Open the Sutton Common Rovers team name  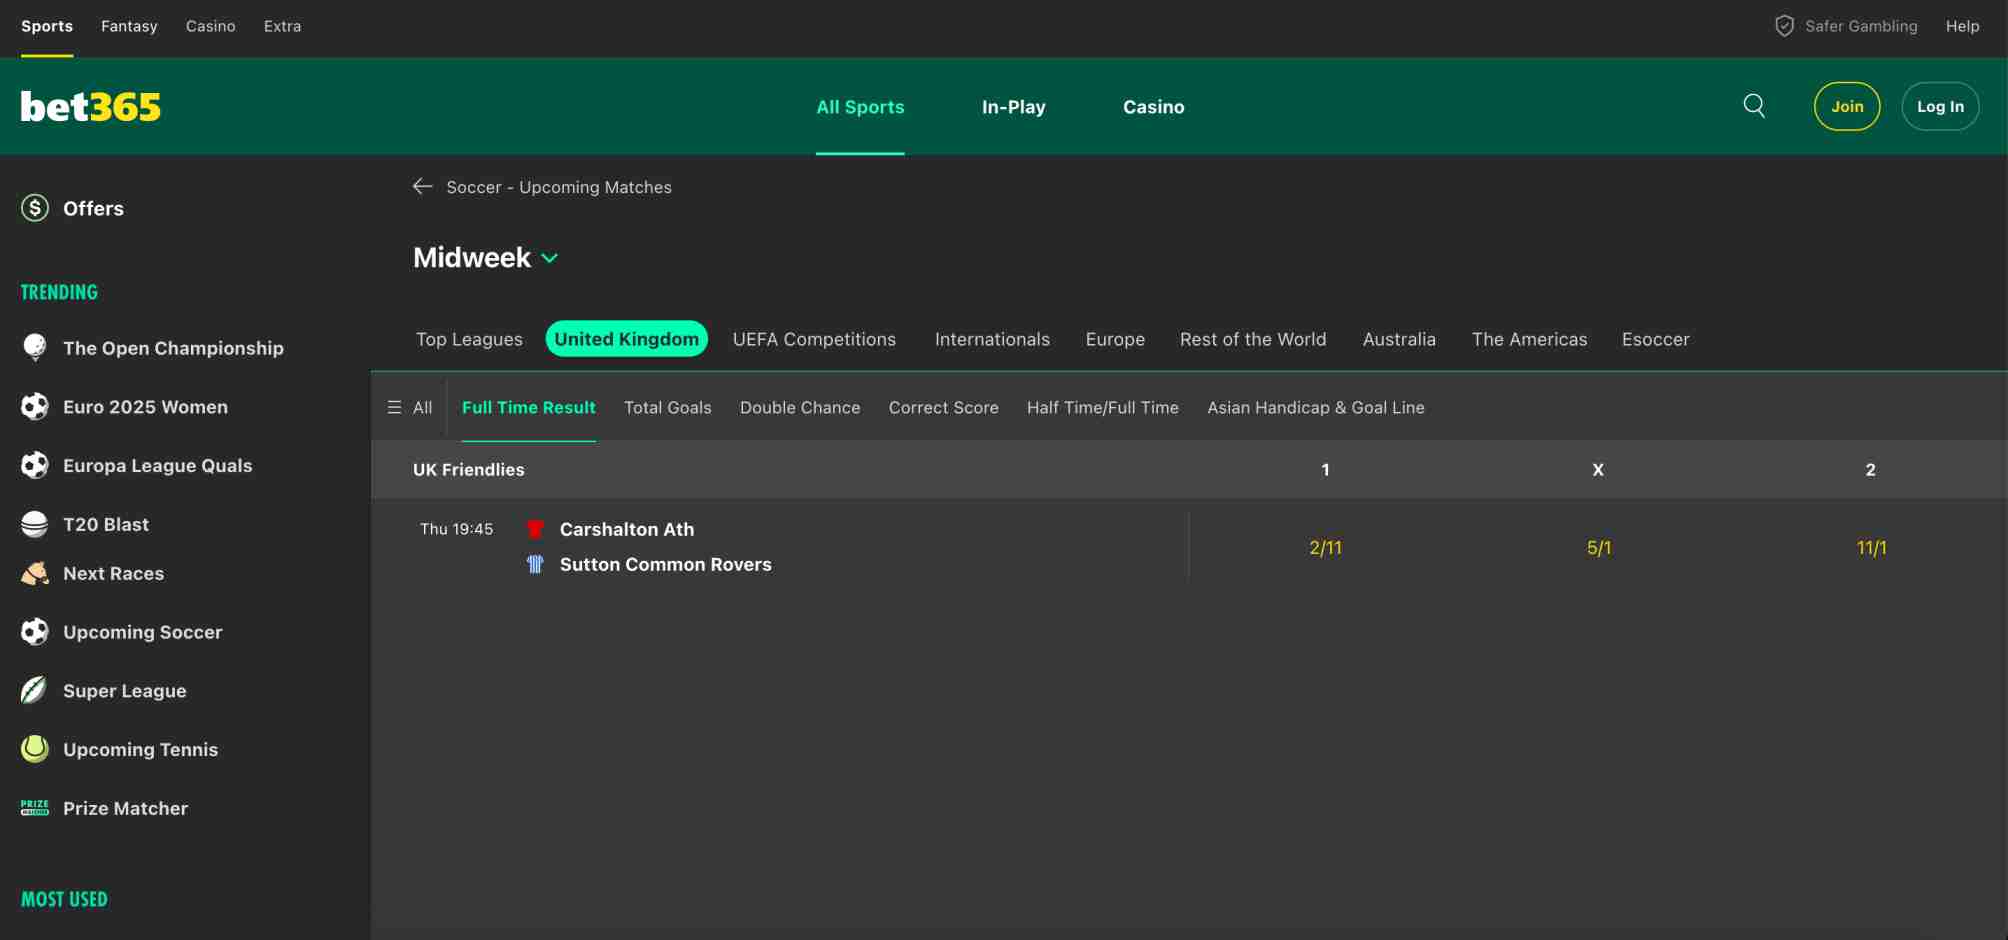click(666, 564)
